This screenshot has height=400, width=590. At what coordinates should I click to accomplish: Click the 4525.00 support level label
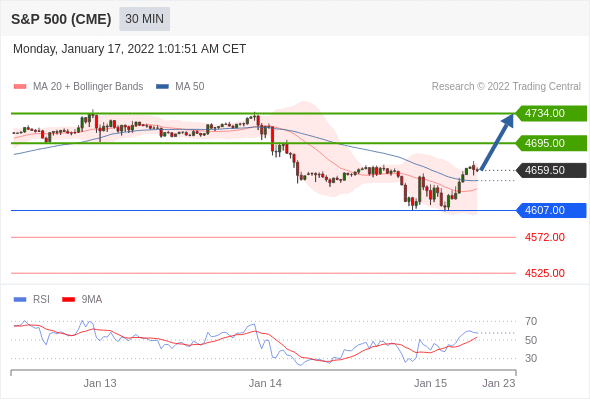click(x=544, y=273)
